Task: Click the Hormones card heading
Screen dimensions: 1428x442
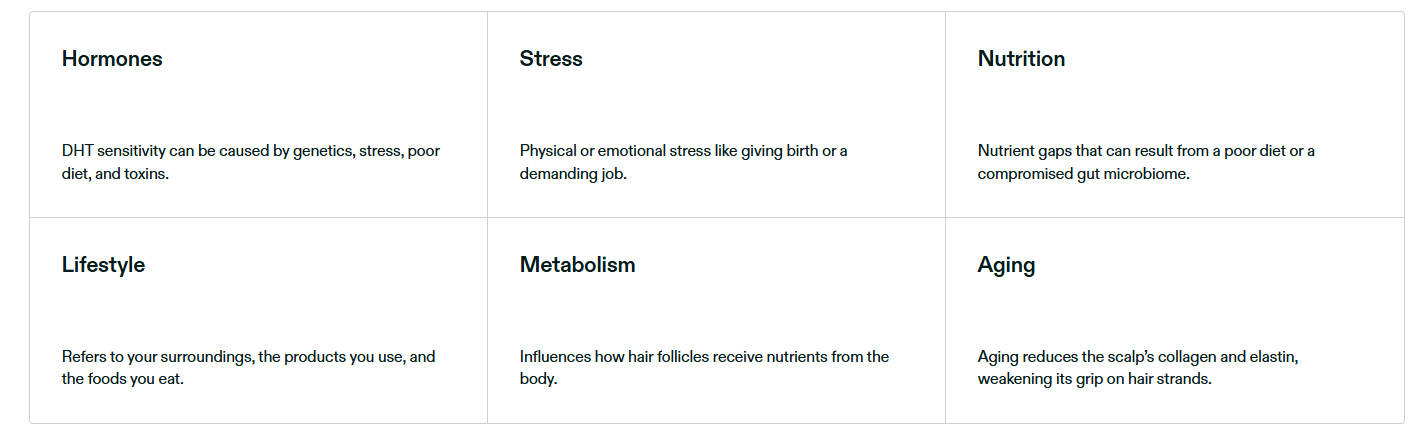Action: click(x=112, y=59)
